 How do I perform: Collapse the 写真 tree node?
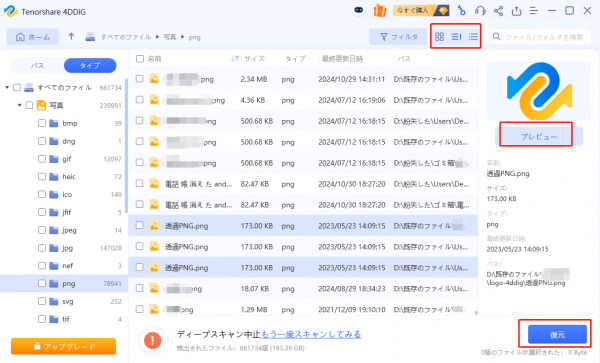click(20, 105)
